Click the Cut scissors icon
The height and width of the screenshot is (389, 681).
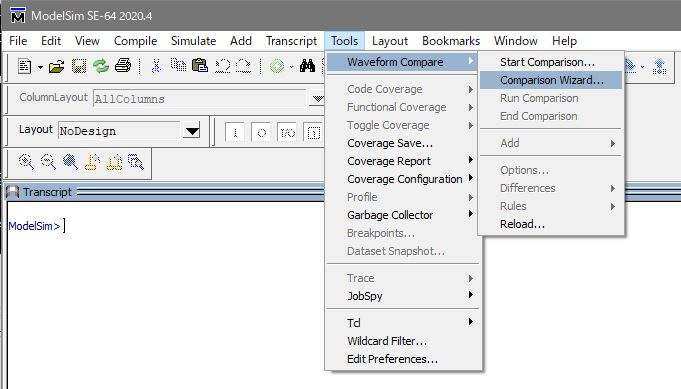point(156,66)
